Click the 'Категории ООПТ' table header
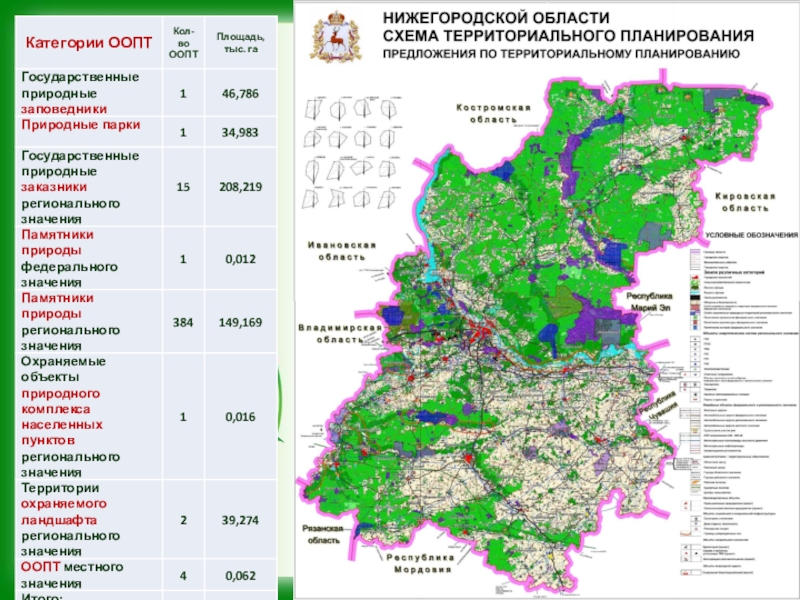 [x=89, y=42]
